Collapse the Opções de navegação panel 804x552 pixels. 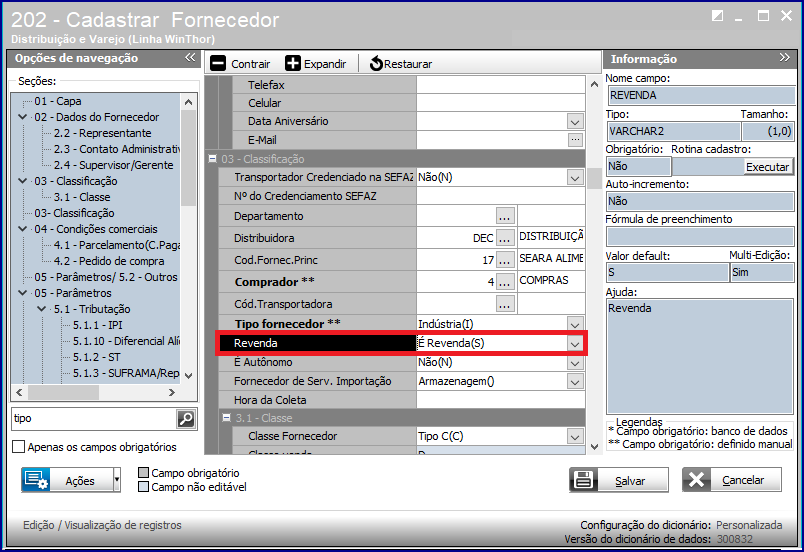(190, 57)
